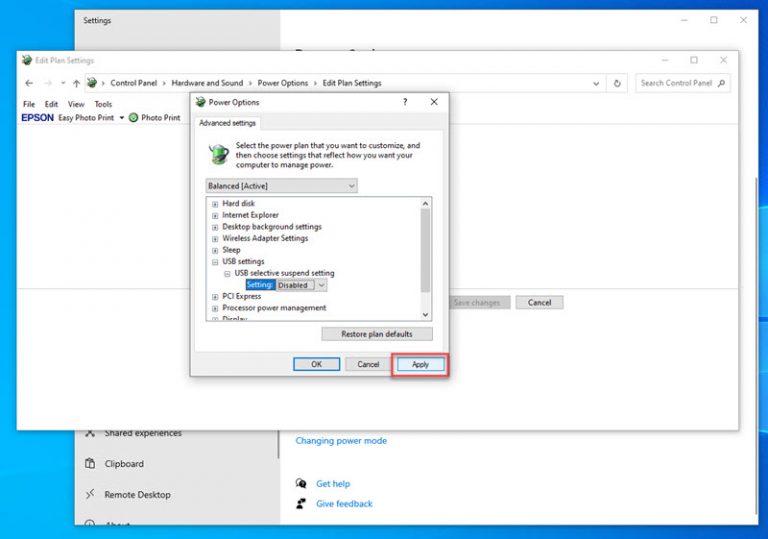768x539 pixels.
Task: Click the Photo Print toolbar button
Action: click(155, 118)
